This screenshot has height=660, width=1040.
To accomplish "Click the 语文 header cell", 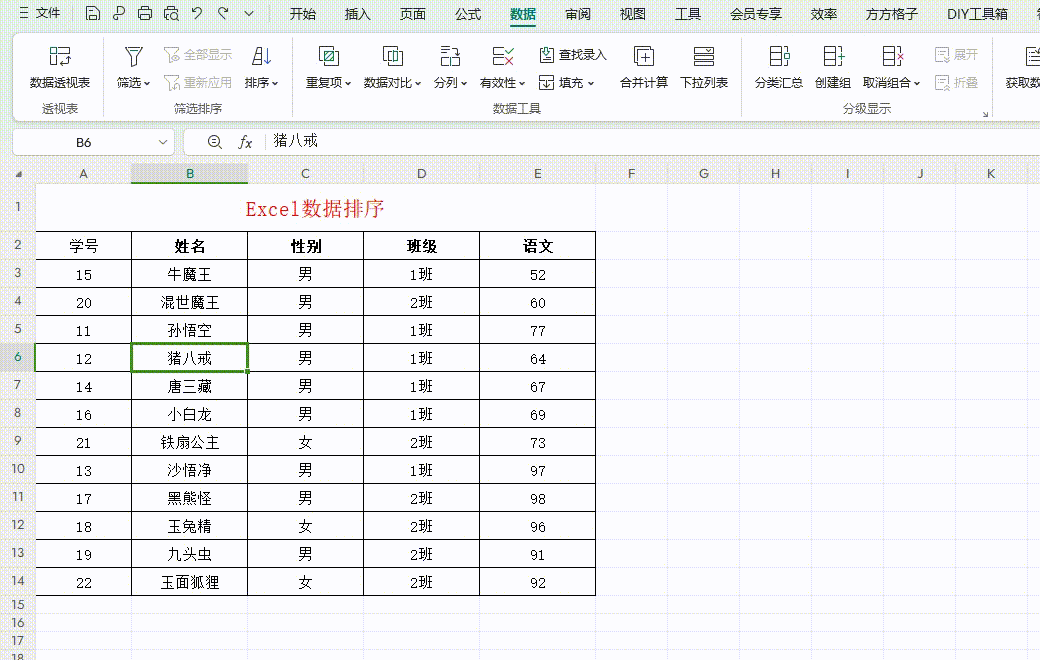I will point(537,246).
